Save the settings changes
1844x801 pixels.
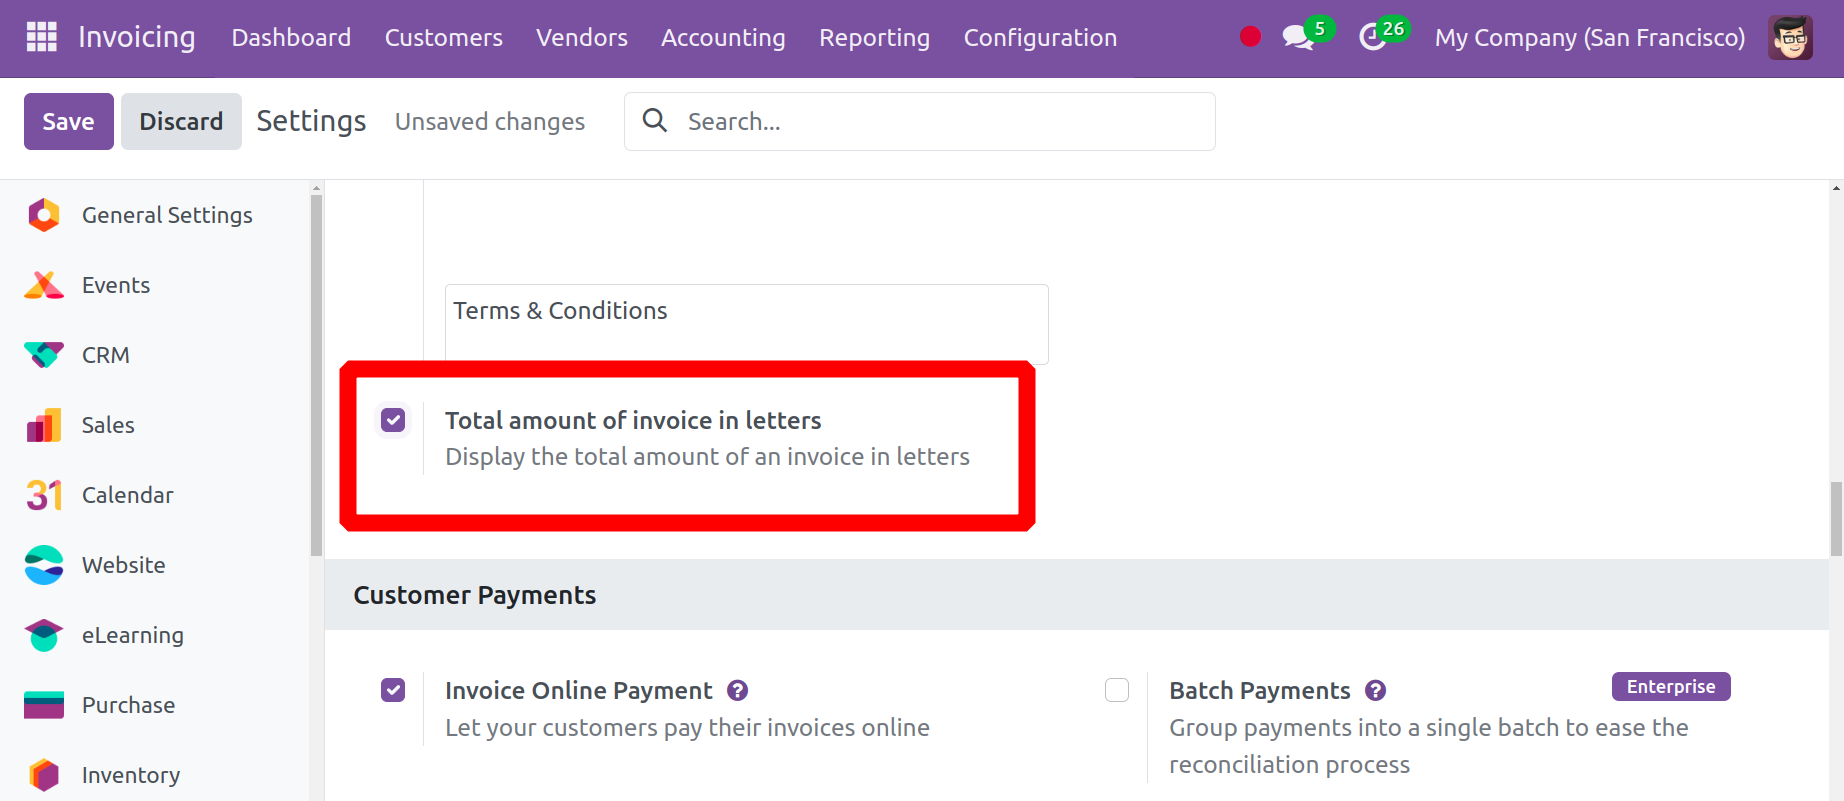pos(69,122)
